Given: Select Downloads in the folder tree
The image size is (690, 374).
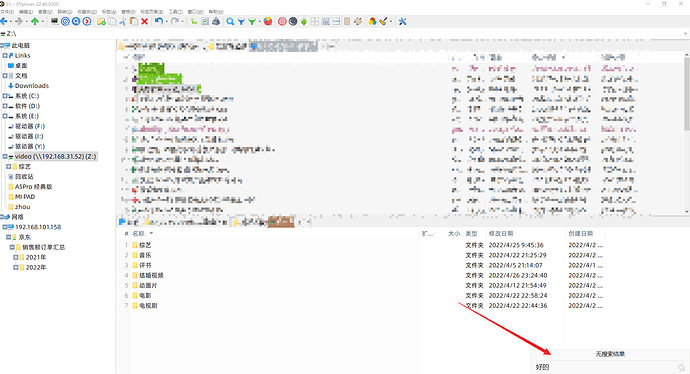Looking at the screenshot, I should coord(32,86).
